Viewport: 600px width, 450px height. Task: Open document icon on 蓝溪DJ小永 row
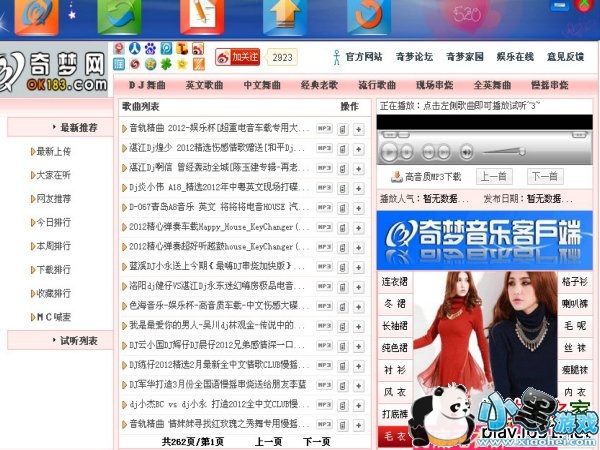click(343, 267)
